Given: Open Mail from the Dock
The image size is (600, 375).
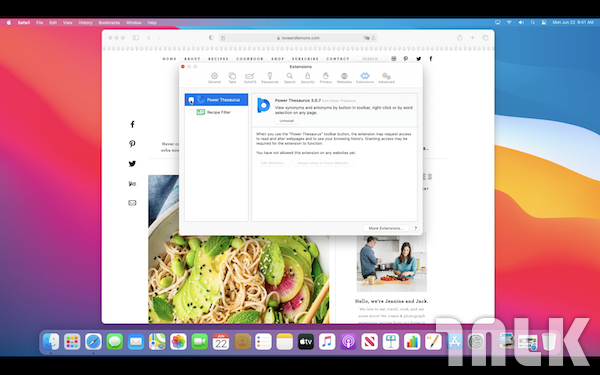Looking at the screenshot, I should (x=136, y=342).
